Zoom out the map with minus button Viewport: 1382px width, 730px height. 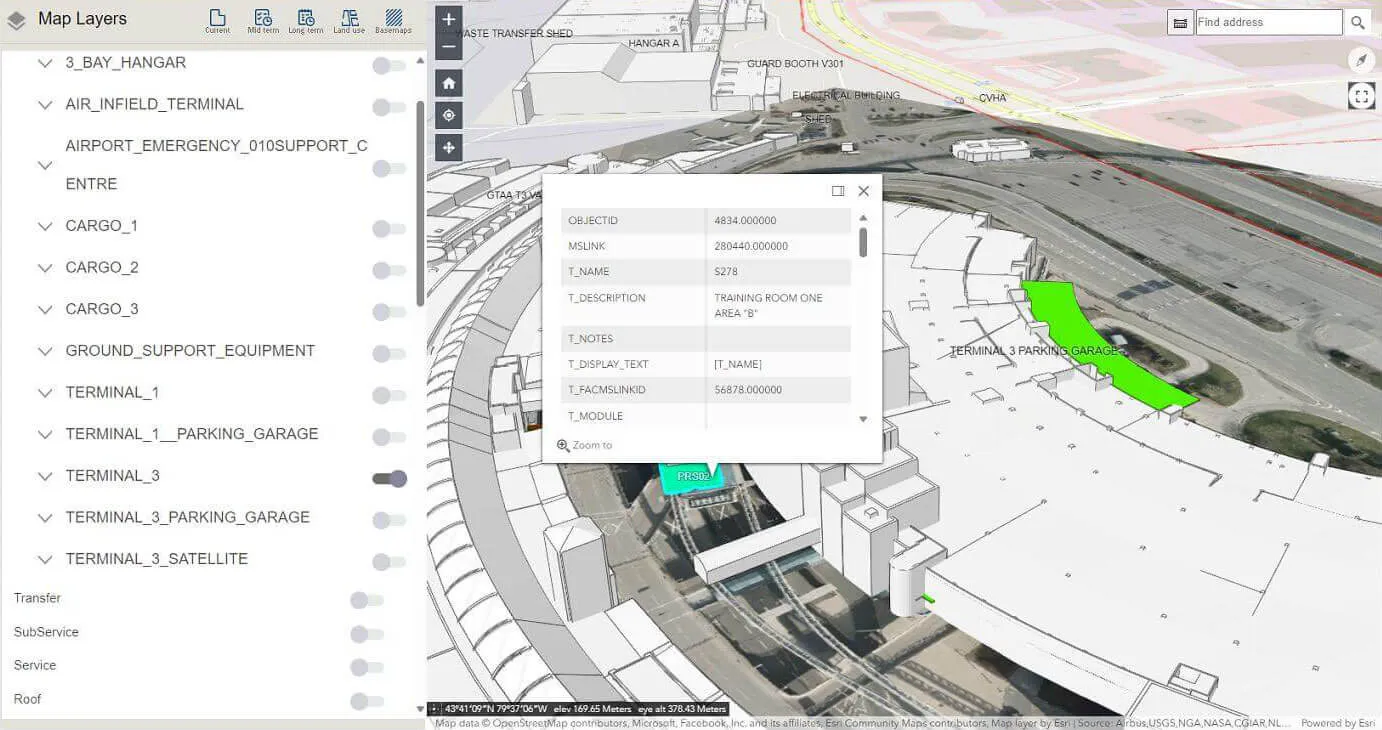pyautogui.click(x=449, y=47)
